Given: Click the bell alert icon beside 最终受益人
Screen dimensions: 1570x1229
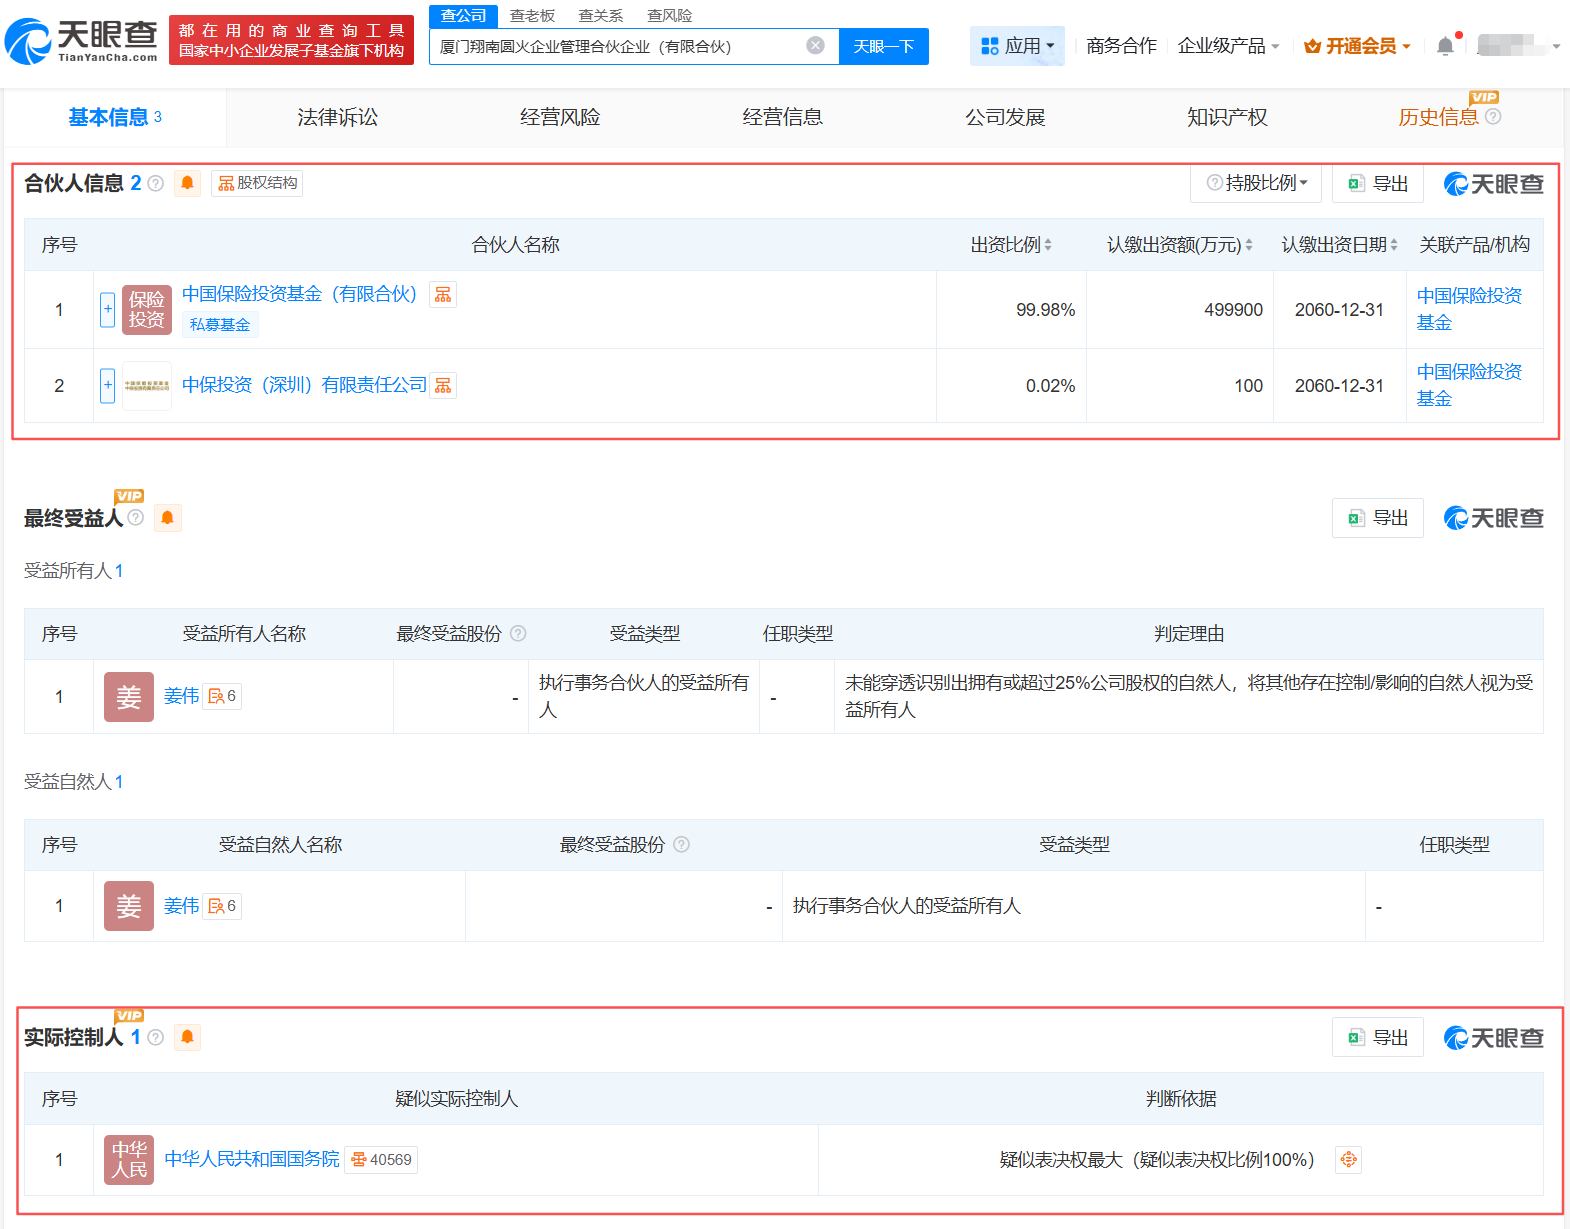Looking at the screenshot, I should [x=167, y=518].
